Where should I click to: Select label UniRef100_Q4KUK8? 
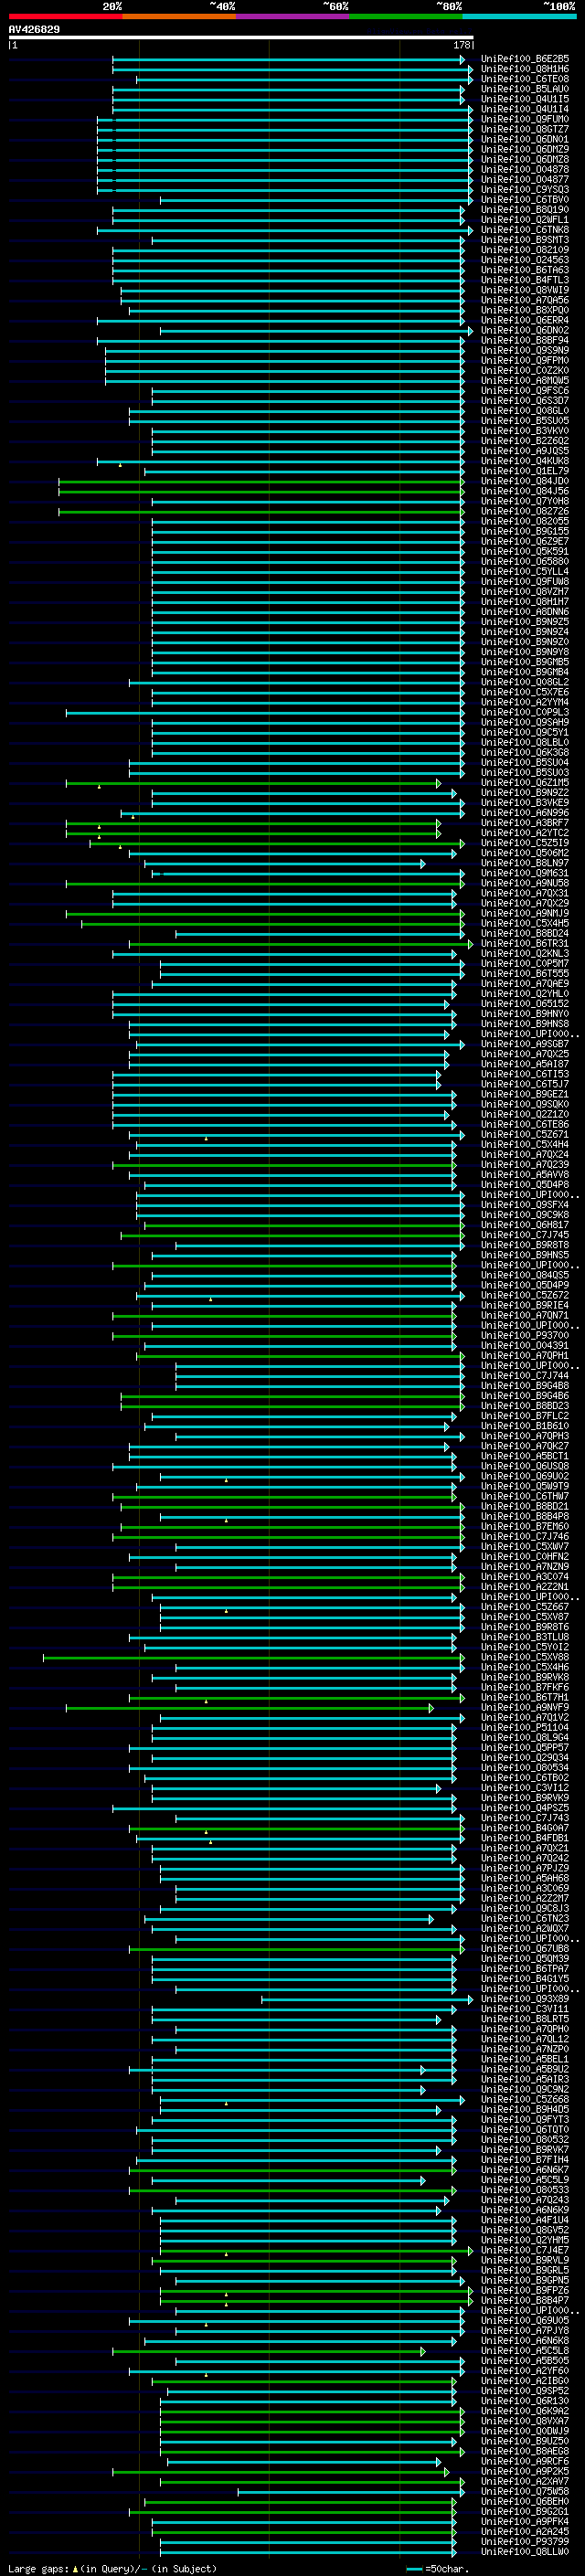click(x=525, y=461)
